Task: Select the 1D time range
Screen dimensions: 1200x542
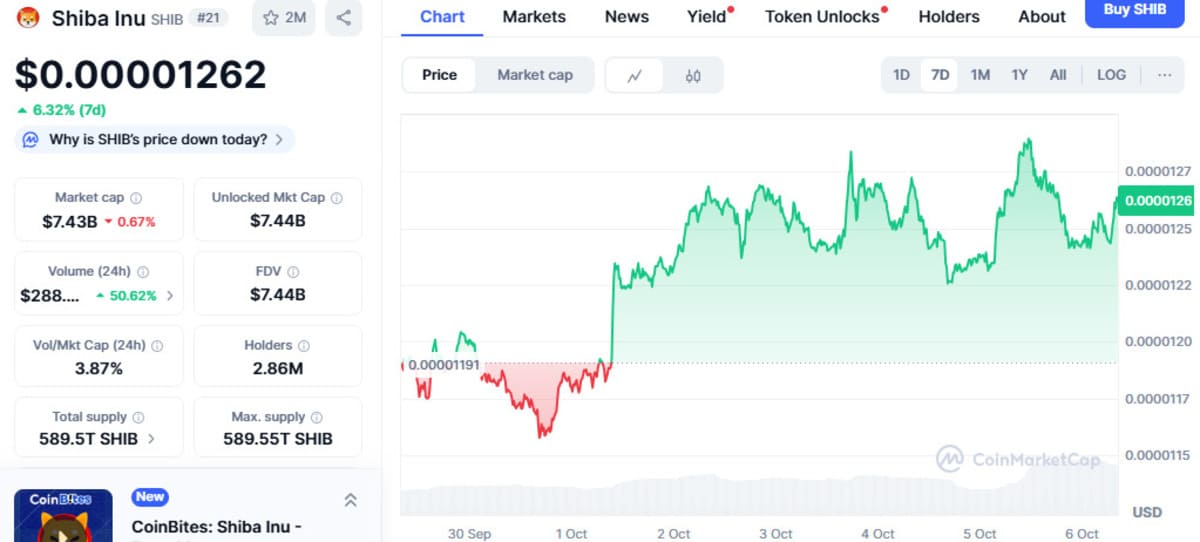Action: pyautogui.click(x=901, y=75)
